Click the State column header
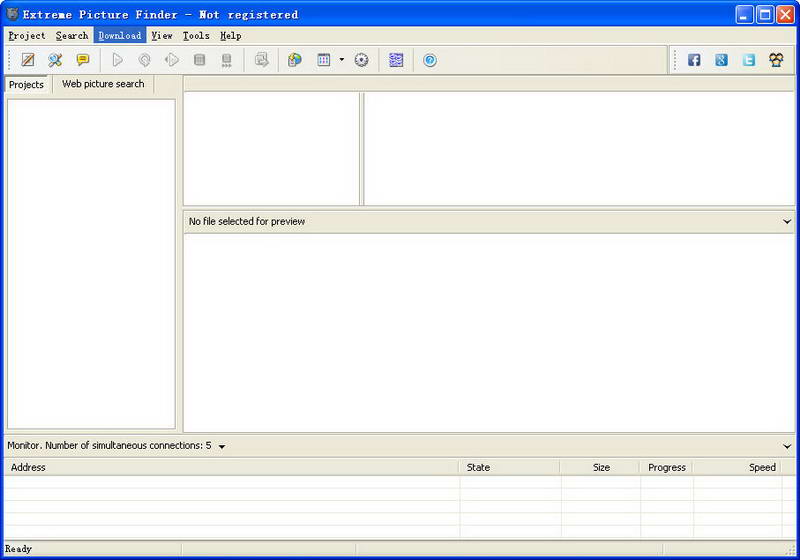Image resolution: width=800 pixels, height=560 pixels. click(510, 467)
